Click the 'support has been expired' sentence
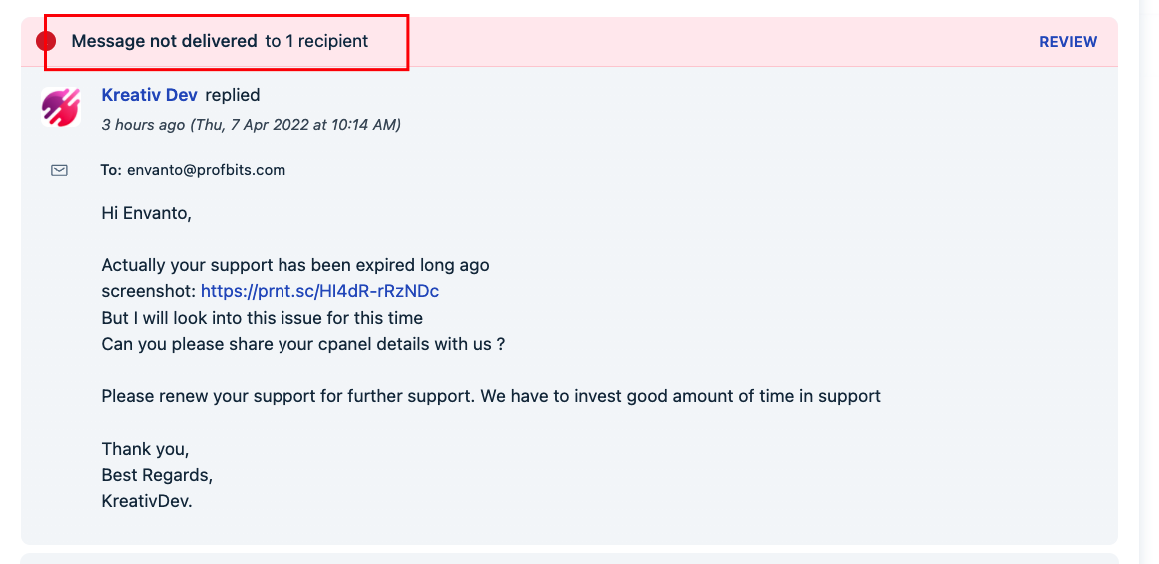Screen dimensions: 1159x564 pos(296,265)
